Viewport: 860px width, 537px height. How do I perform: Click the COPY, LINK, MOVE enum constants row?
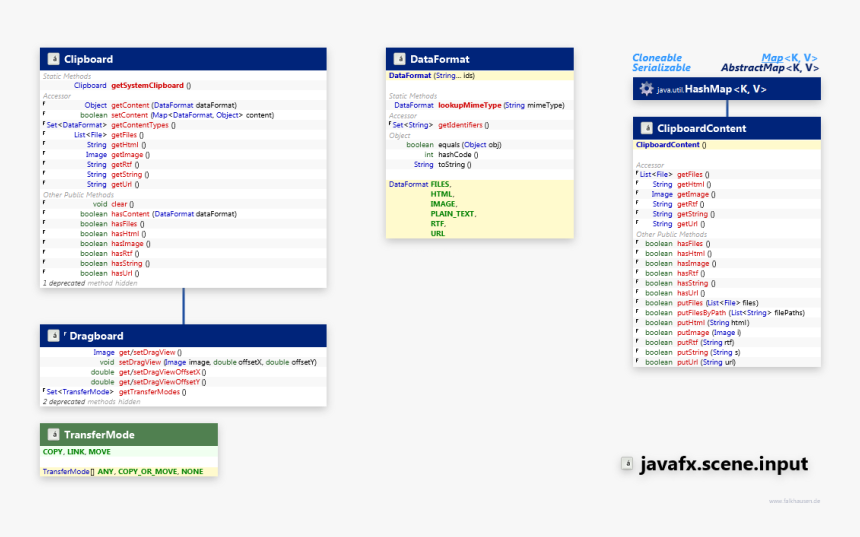(129, 452)
